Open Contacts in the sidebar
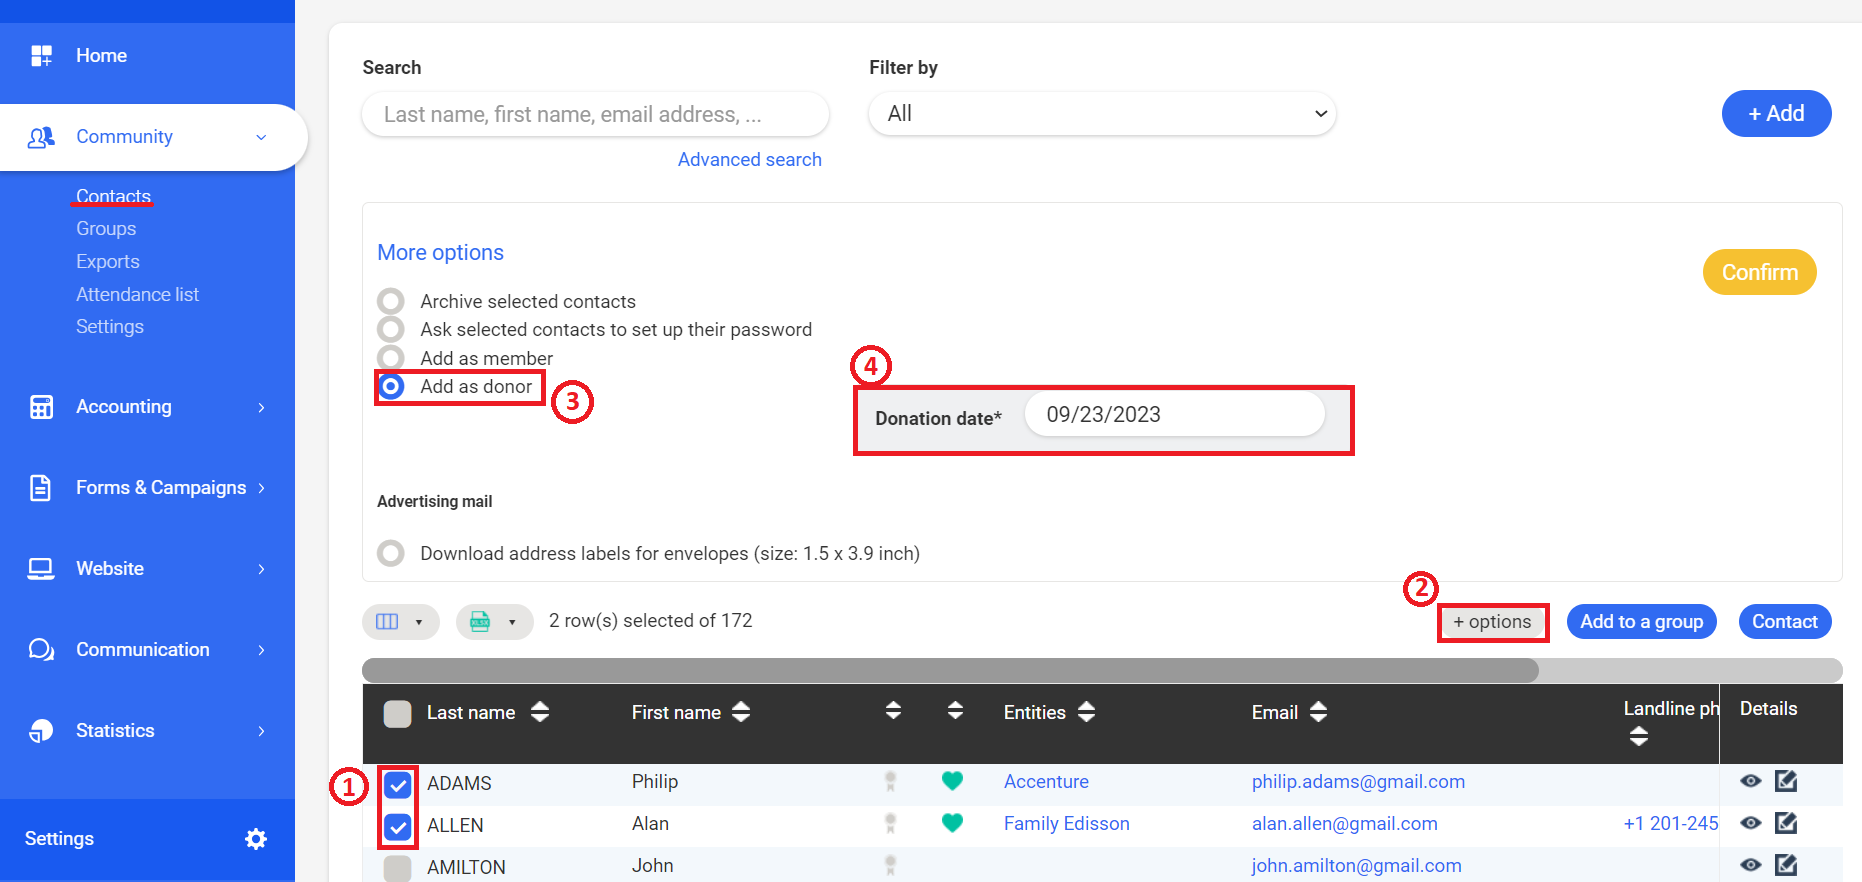The width and height of the screenshot is (1862, 882). [x=113, y=196]
